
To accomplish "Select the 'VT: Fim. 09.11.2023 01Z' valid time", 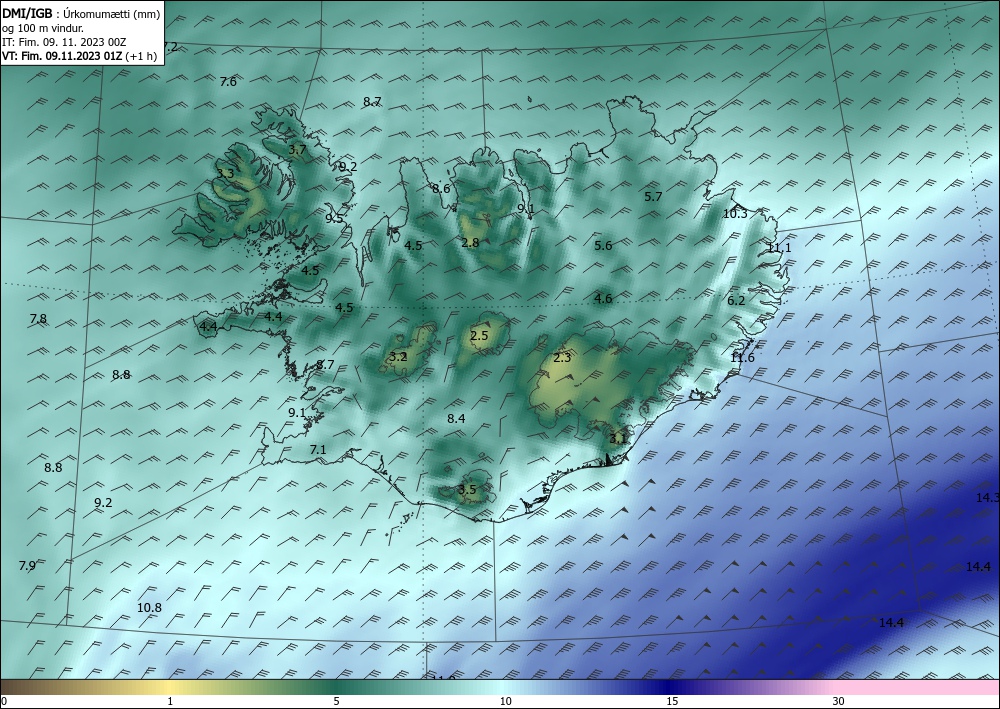I will [x=62, y=56].
